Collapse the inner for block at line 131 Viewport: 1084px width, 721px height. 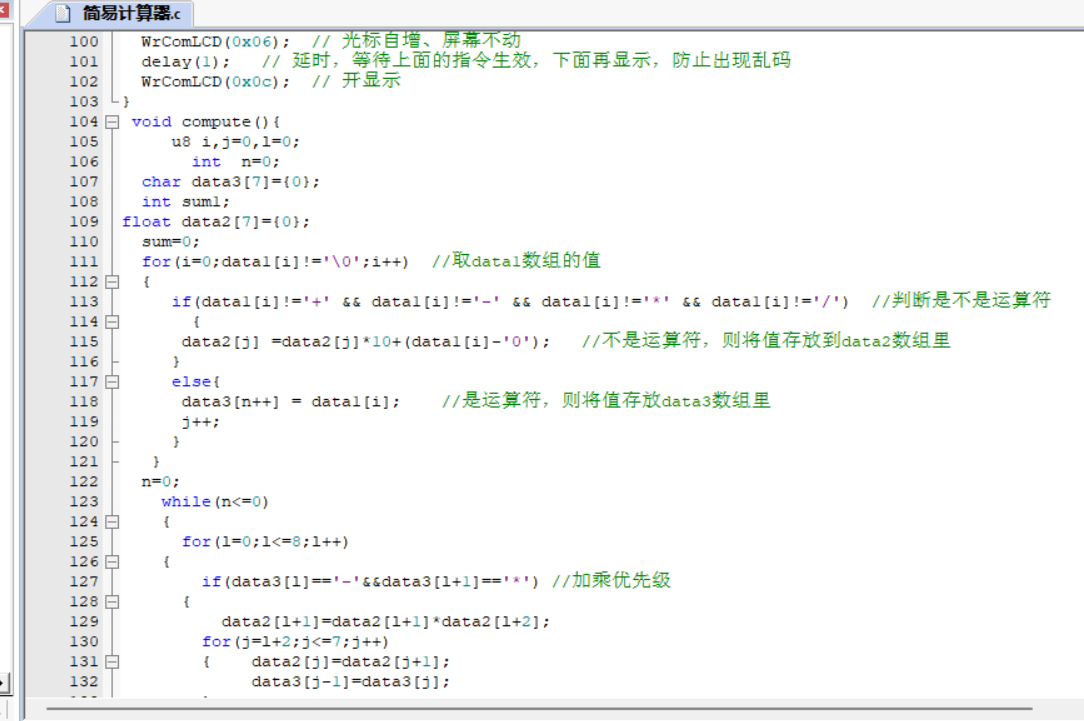[111, 662]
